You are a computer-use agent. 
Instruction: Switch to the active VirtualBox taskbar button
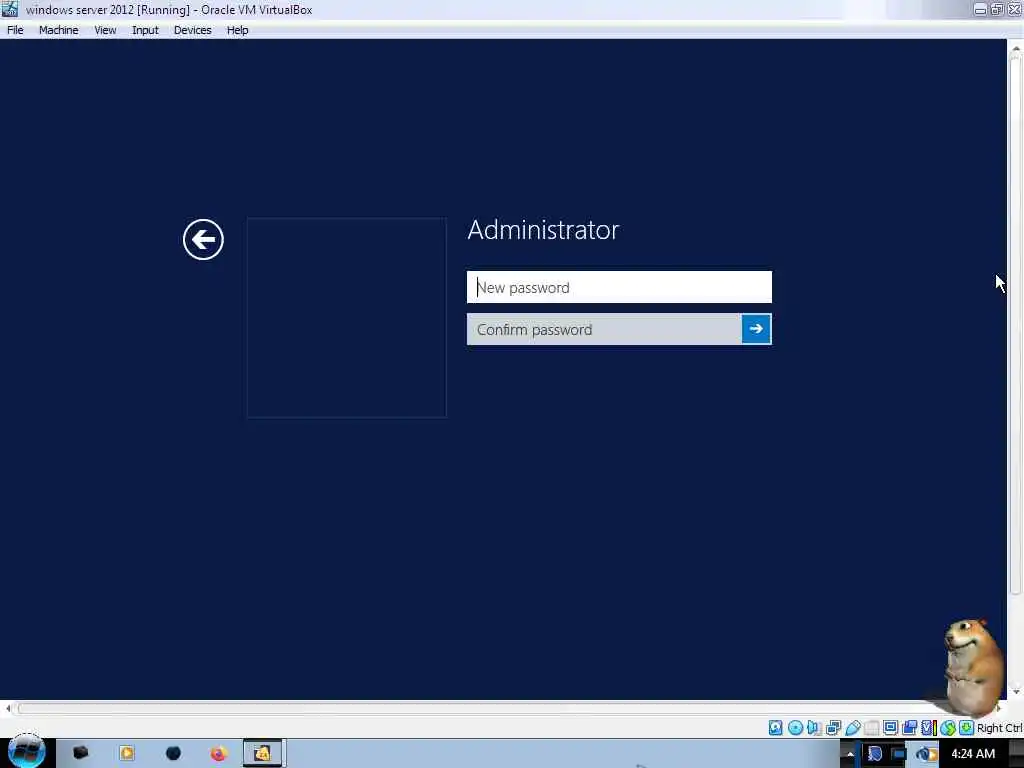(x=263, y=753)
